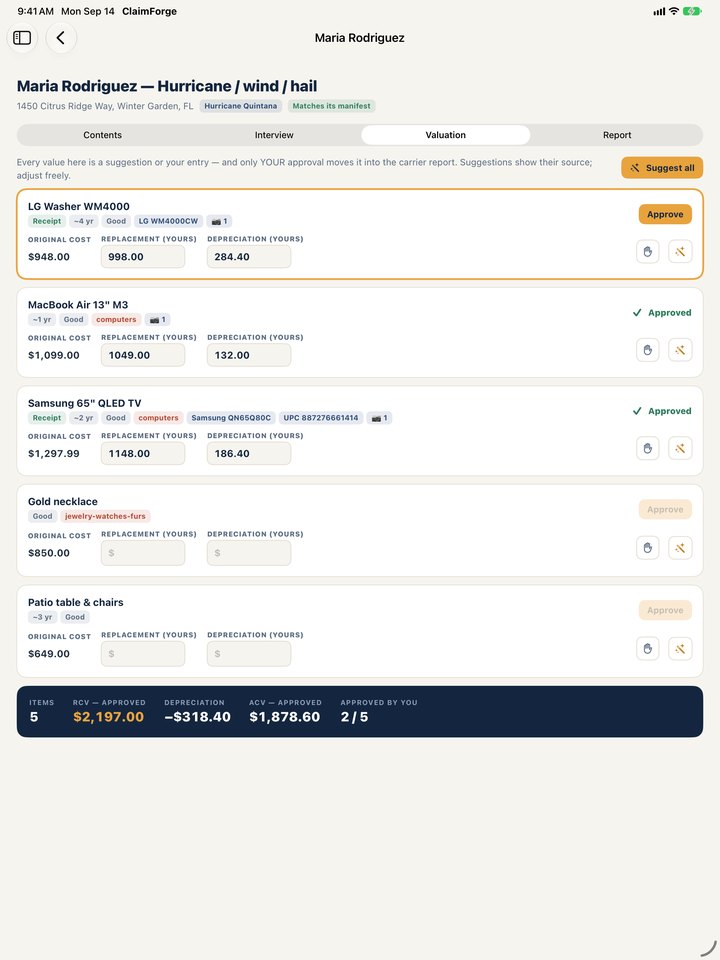Tap the hand icon on LG Washer row
Viewport: 720px width, 960px height.
tap(648, 252)
